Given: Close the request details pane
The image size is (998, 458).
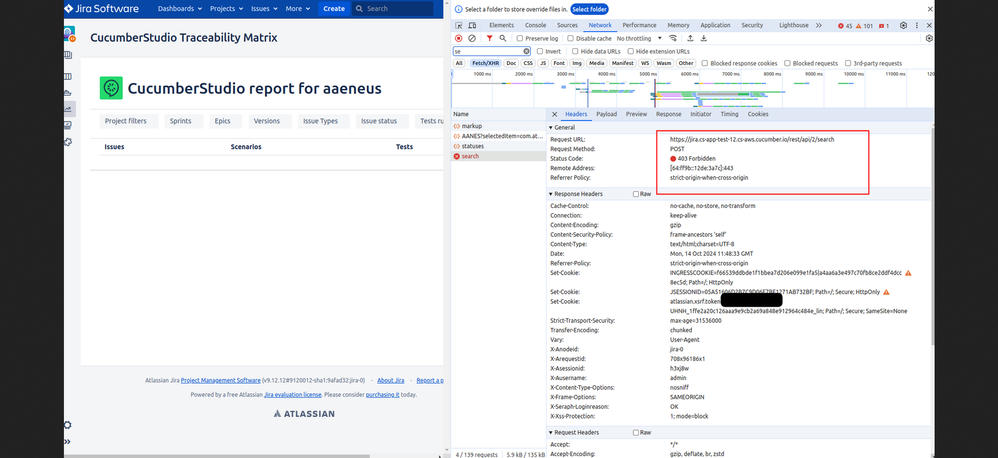Looking at the screenshot, I should (x=554, y=114).
